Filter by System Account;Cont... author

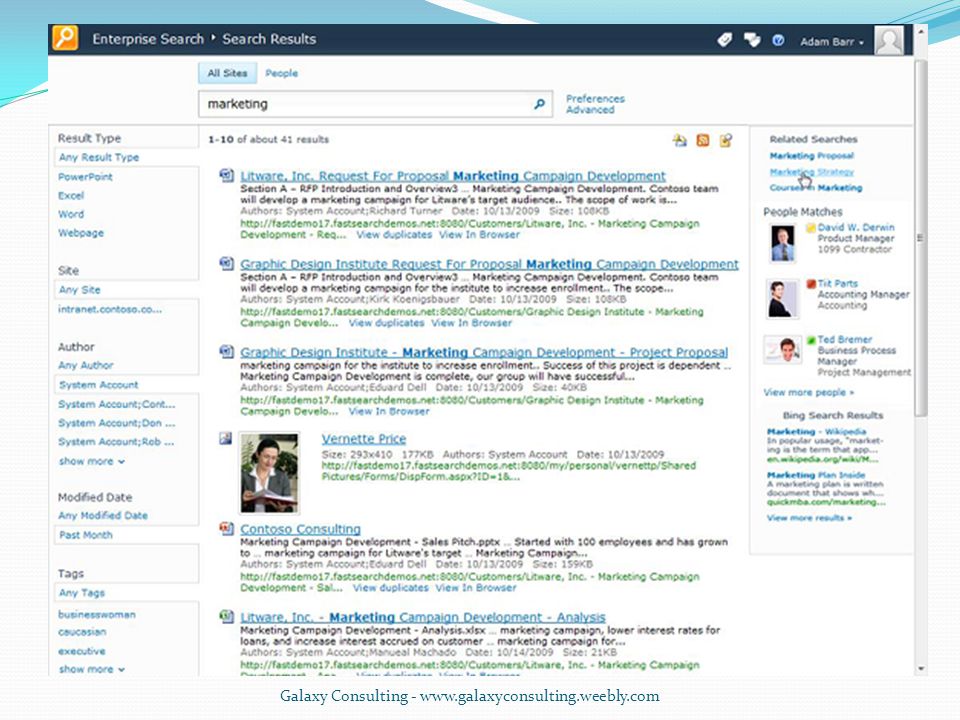tap(116, 405)
